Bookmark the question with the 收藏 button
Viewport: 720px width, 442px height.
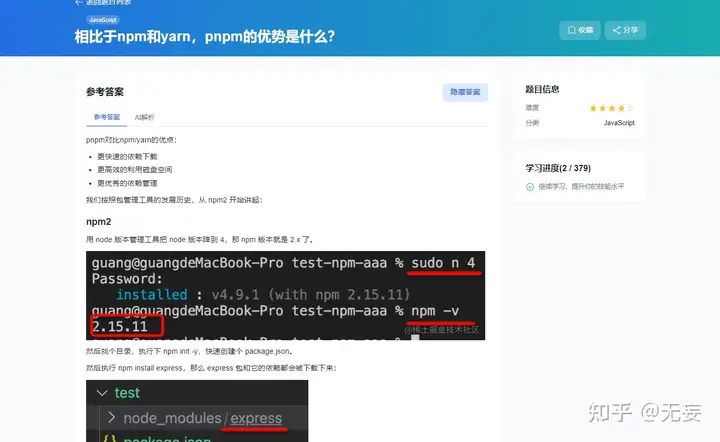tap(579, 30)
